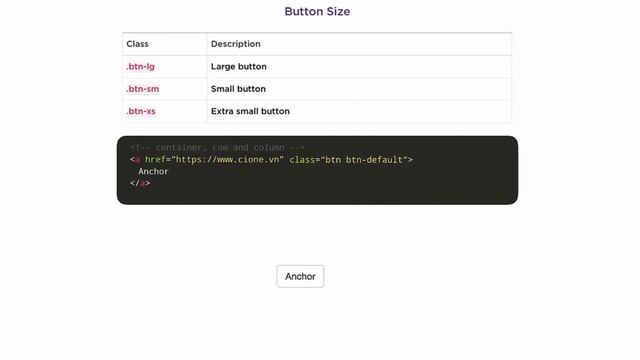
Task: Select the Button Size heading
Action: [x=317, y=11]
